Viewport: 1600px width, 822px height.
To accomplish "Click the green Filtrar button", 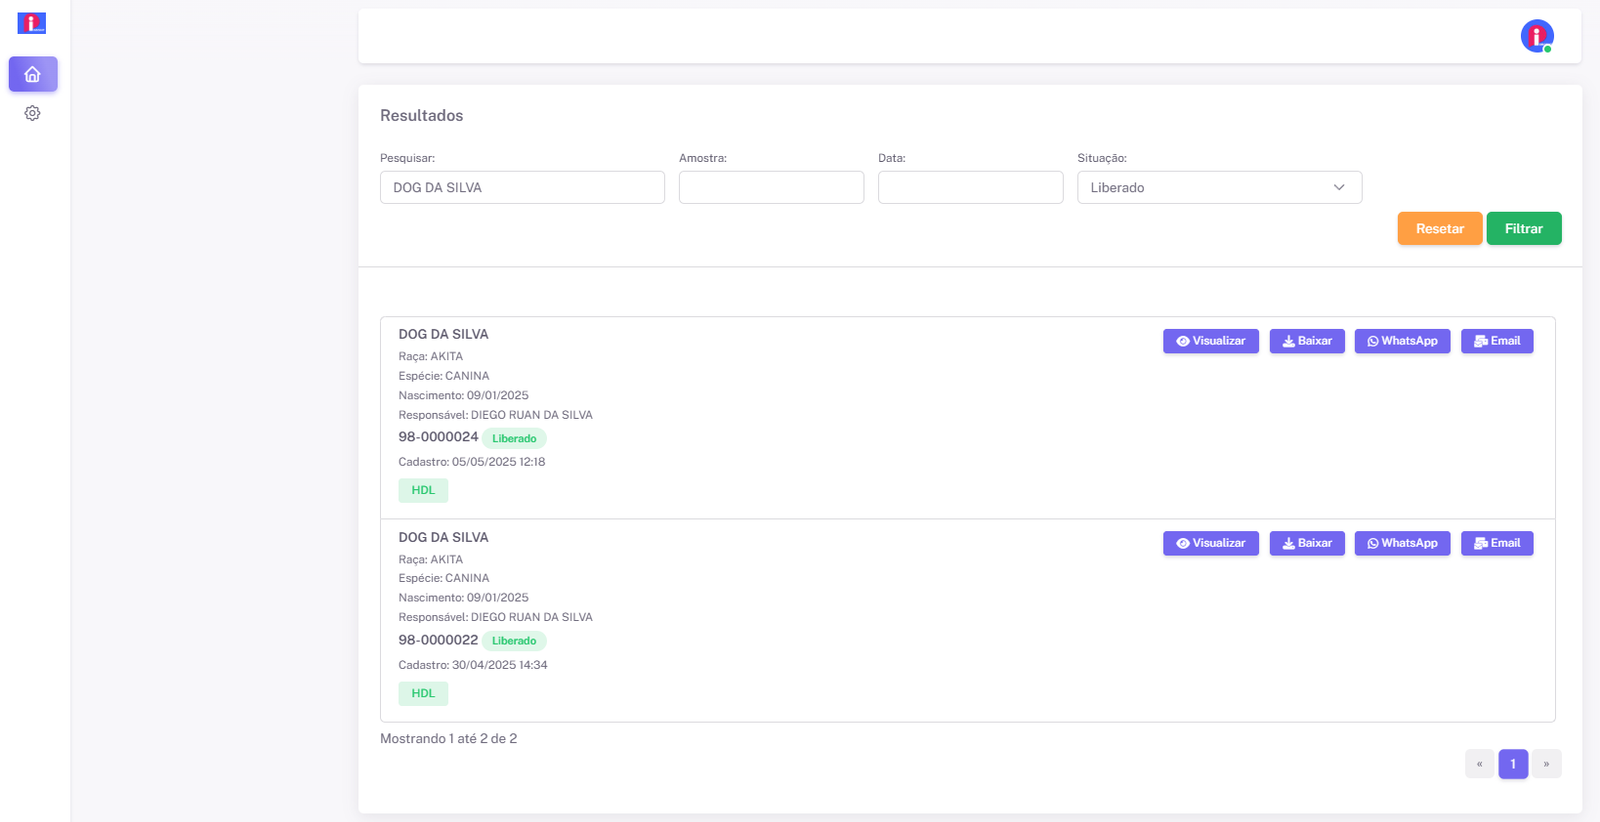I will click(x=1523, y=229).
